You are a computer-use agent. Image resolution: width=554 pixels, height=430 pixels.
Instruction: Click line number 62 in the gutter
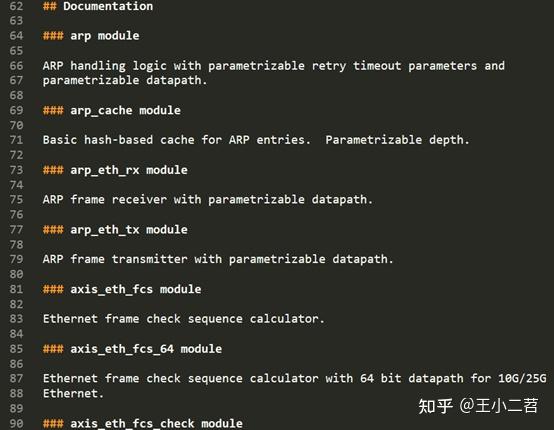point(16,6)
